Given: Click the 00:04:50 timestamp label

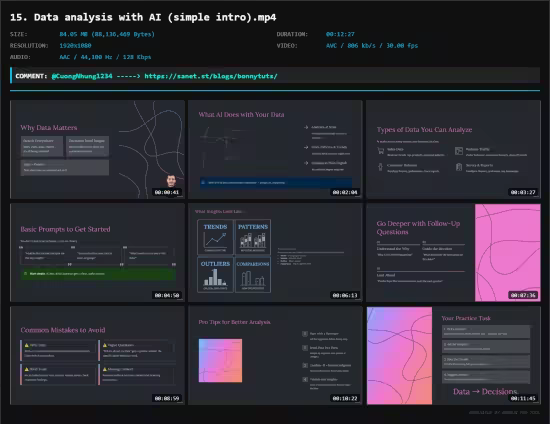Looking at the screenshot, I should tap(167, 295).
